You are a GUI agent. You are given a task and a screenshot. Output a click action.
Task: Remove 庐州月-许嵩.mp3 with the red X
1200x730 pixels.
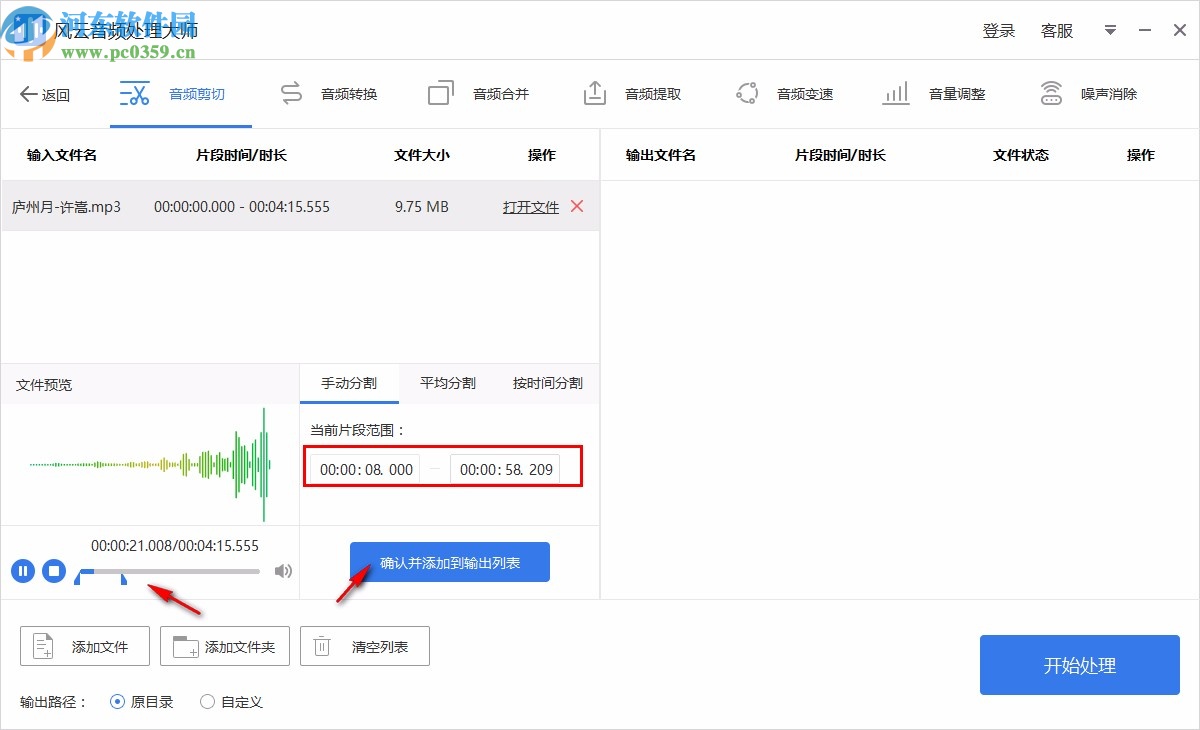[577, 206]
